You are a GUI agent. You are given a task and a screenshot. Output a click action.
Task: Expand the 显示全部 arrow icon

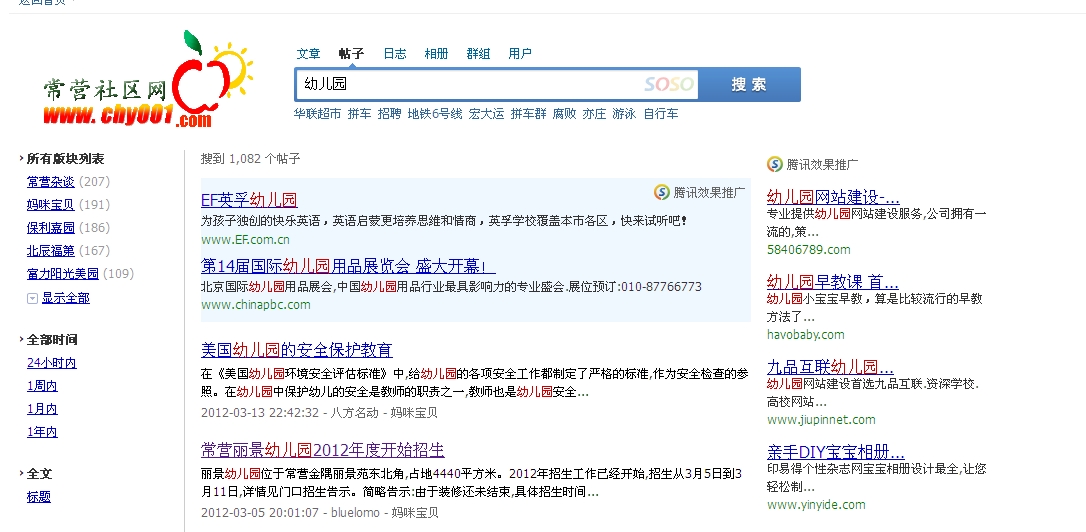click(x=32, y=299)
